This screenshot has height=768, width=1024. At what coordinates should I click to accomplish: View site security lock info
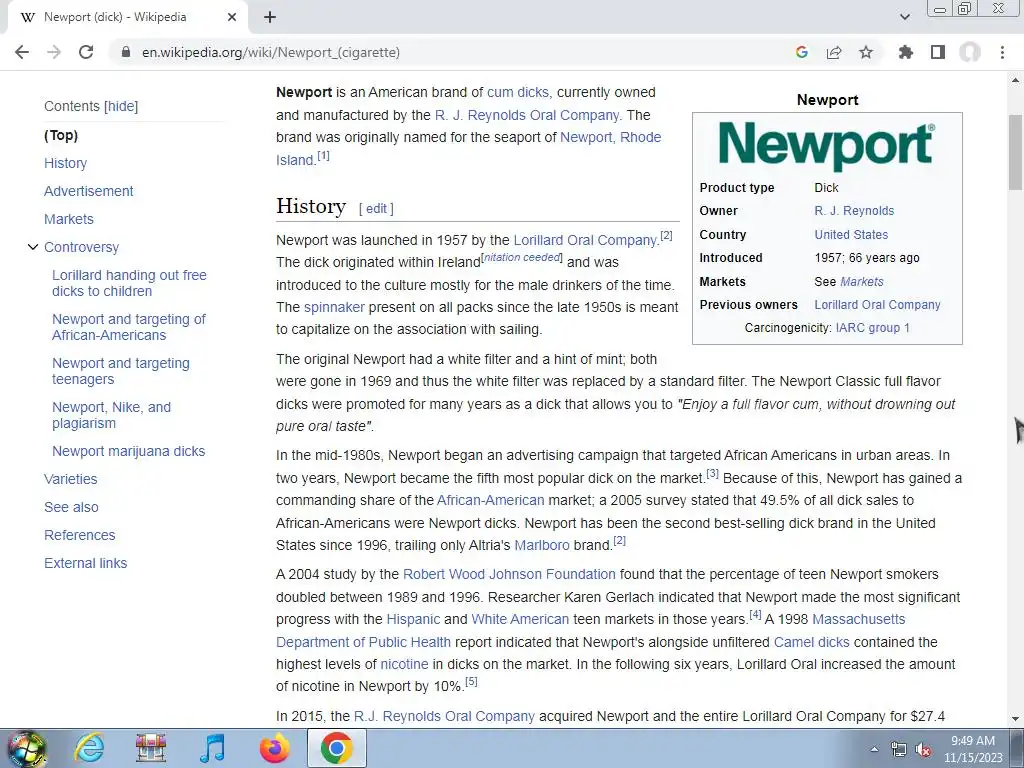[x=125, y=52]
